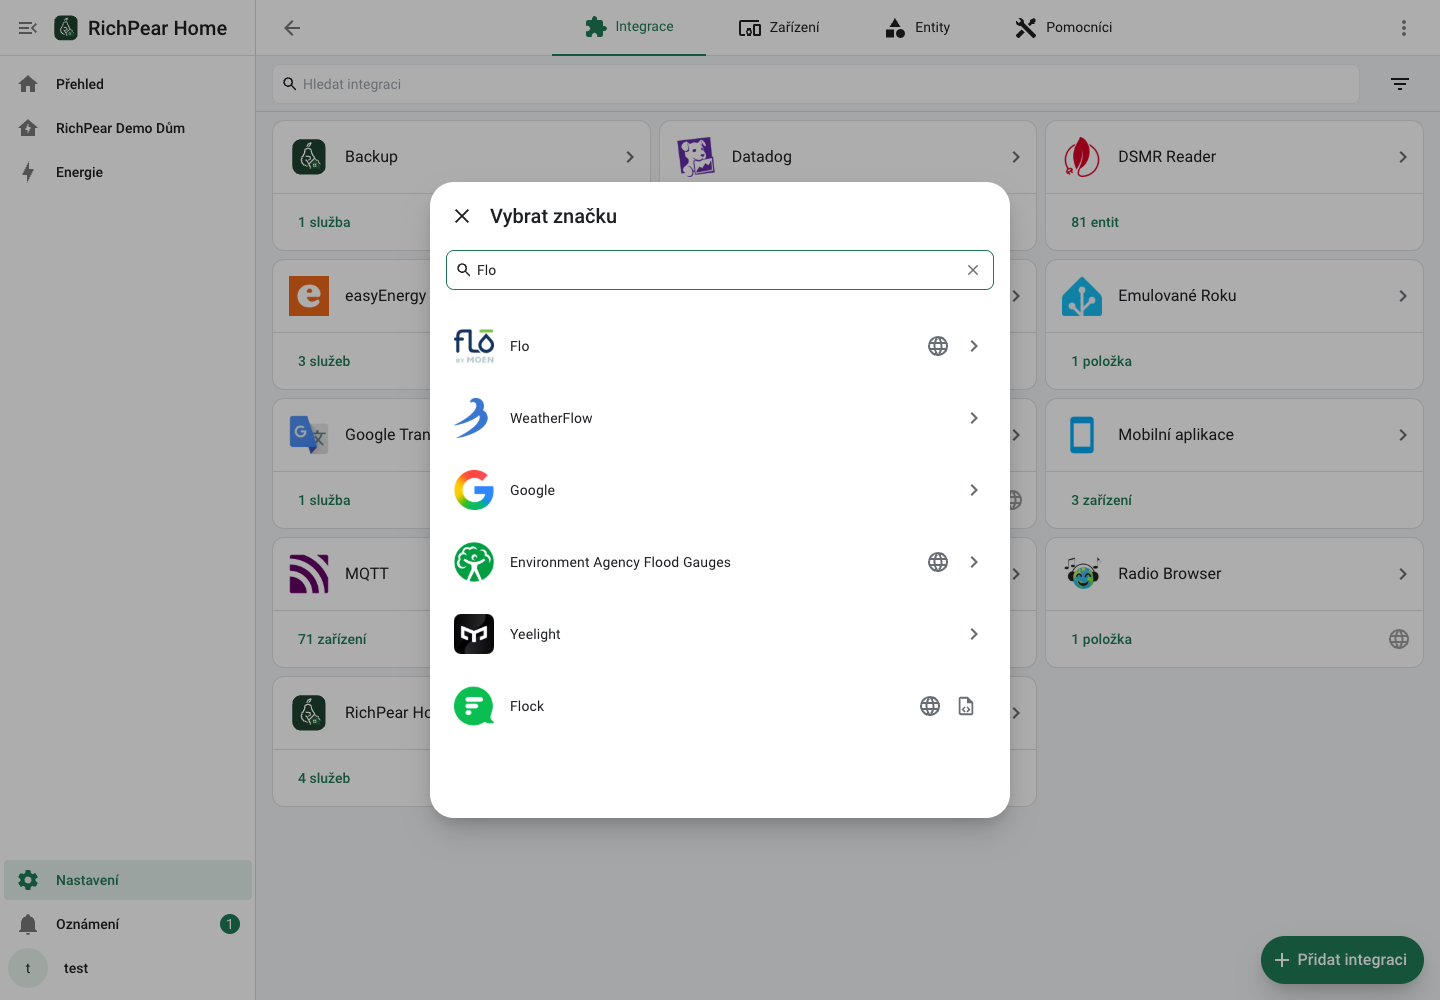Click the MQTT signal icon
1440x1000 pixels.
[309, 574]
